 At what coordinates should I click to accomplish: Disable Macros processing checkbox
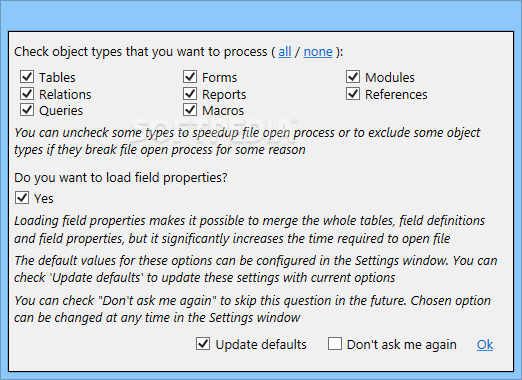[x=190, y=110]
